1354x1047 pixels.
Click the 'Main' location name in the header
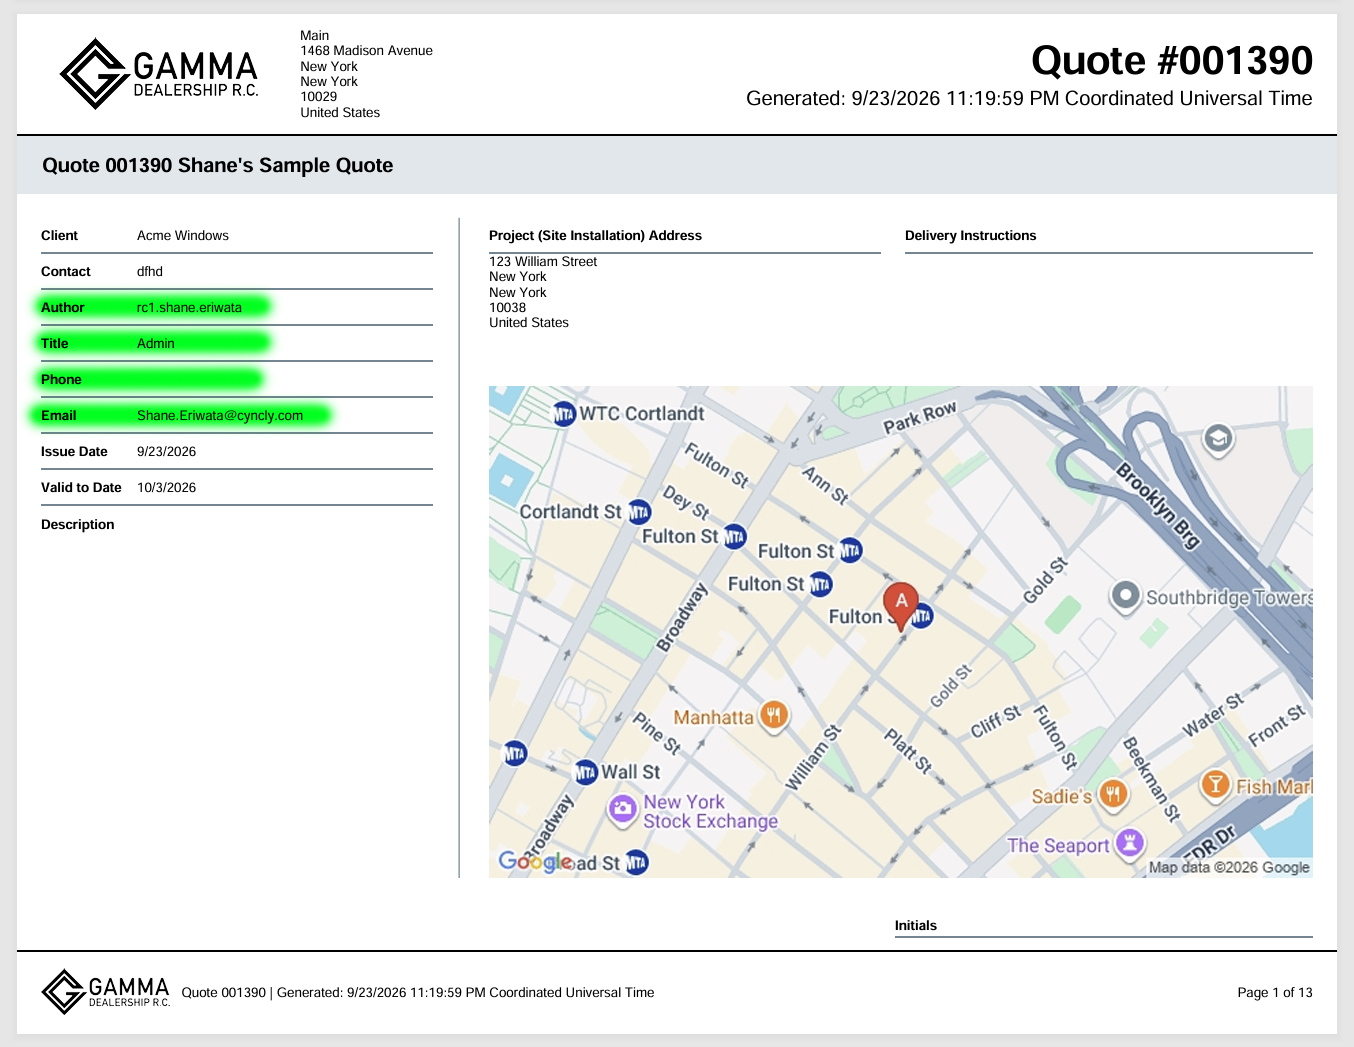(314, 35)
